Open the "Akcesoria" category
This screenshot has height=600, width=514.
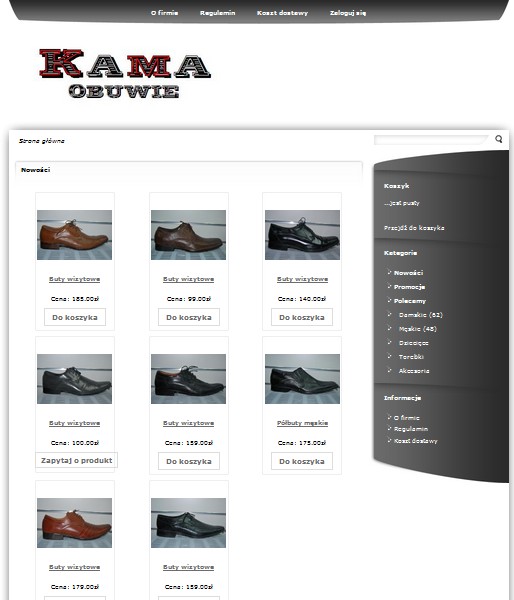tap(414, 371)
